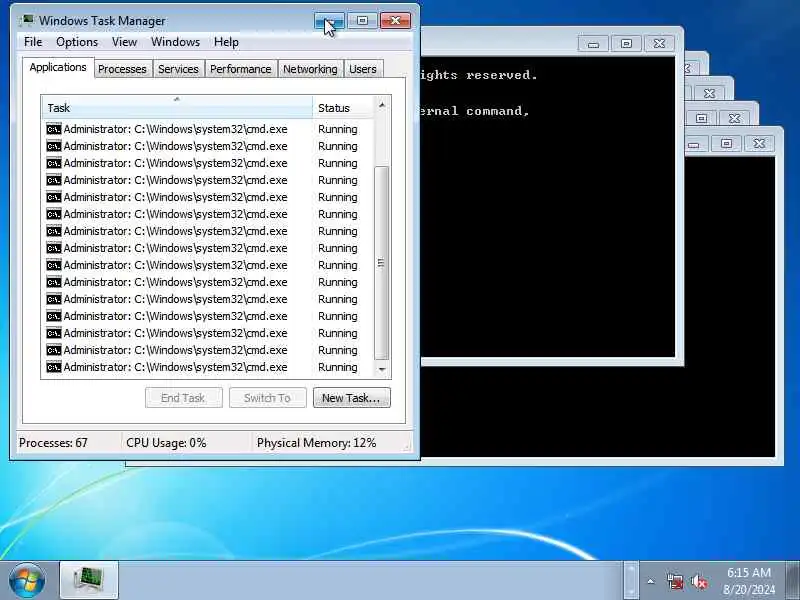This screenshot has width=800, height=600.
Task: Close the Windows Task Manager window
Action: point(395,21)
